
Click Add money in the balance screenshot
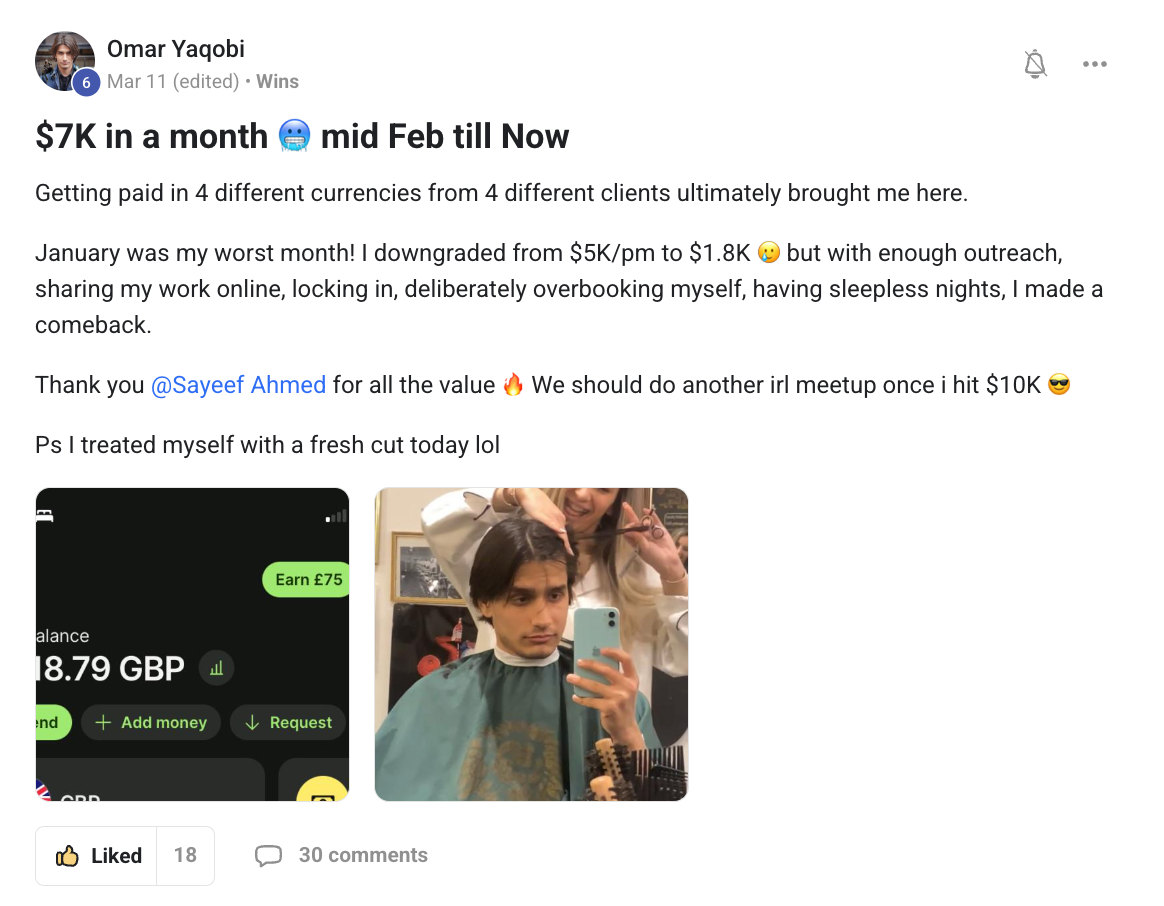coord(151,723)
